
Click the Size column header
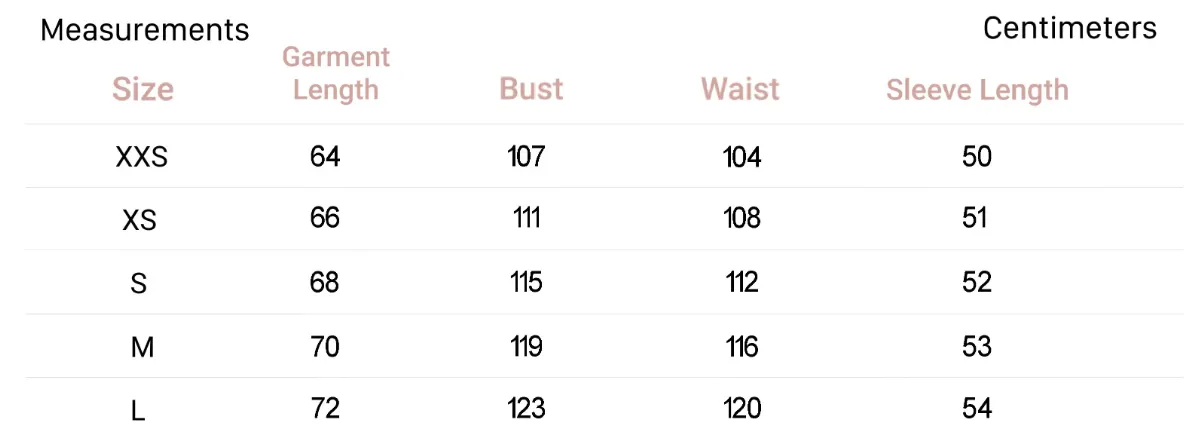143,89
